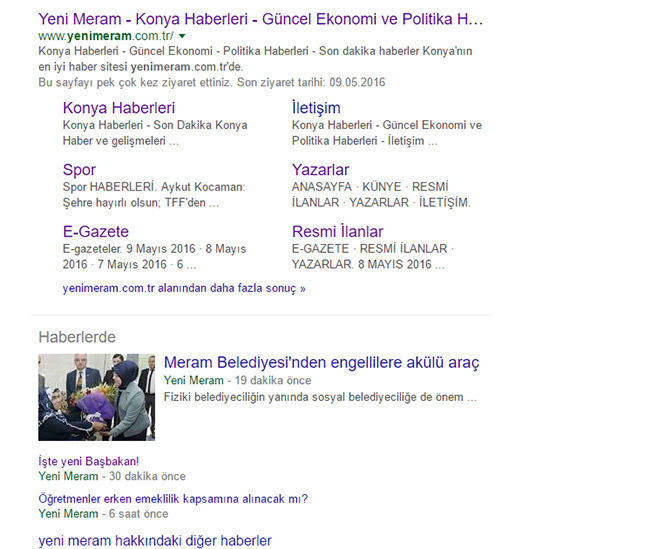Open the Konya Haberleri sitelink
This screenshot has height=549, width=650.
(119, 108)
